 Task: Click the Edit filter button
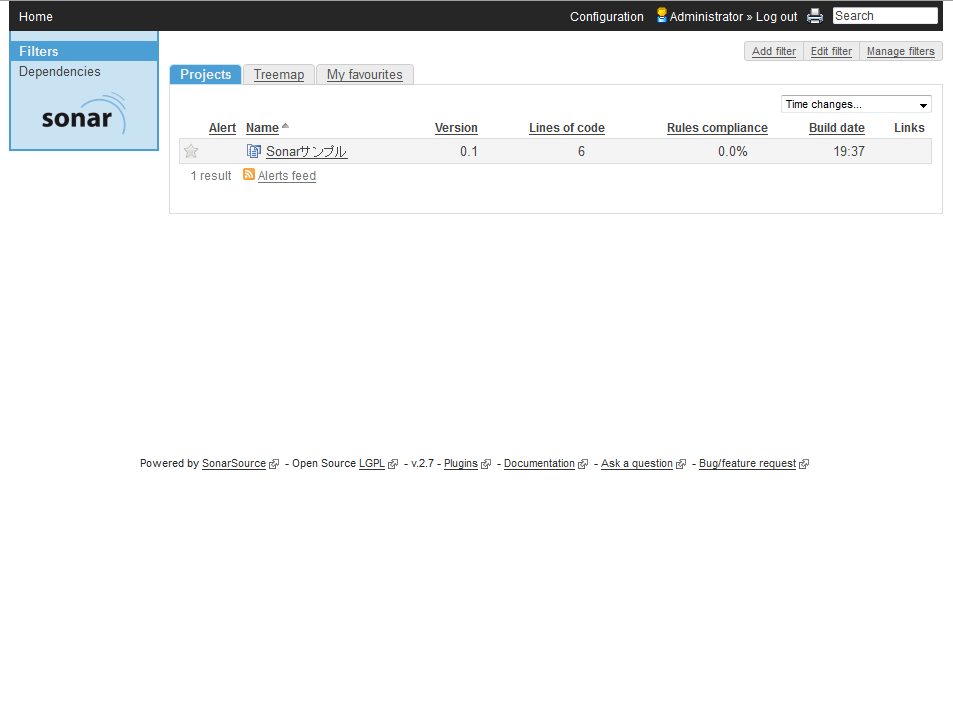831,51
